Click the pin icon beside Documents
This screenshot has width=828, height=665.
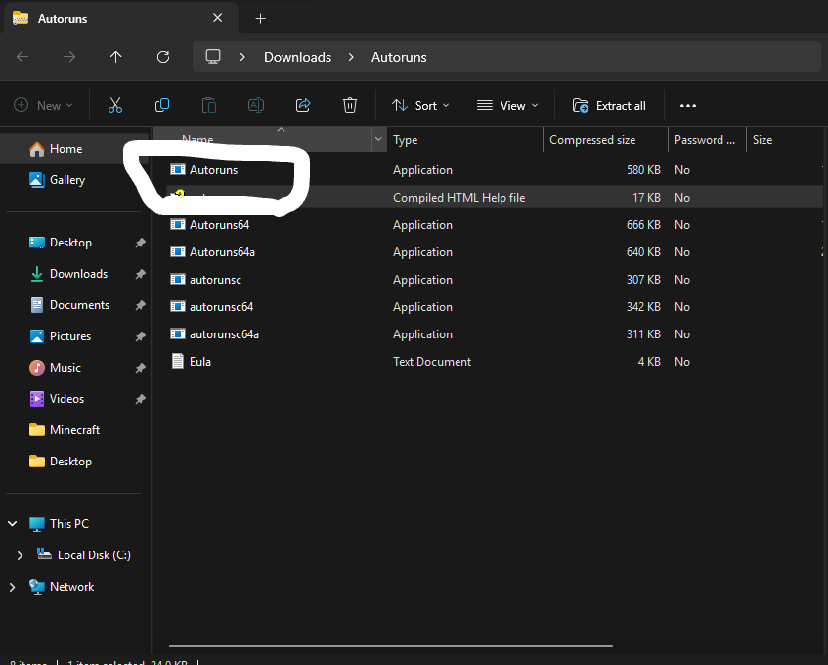tap(140, 305)
